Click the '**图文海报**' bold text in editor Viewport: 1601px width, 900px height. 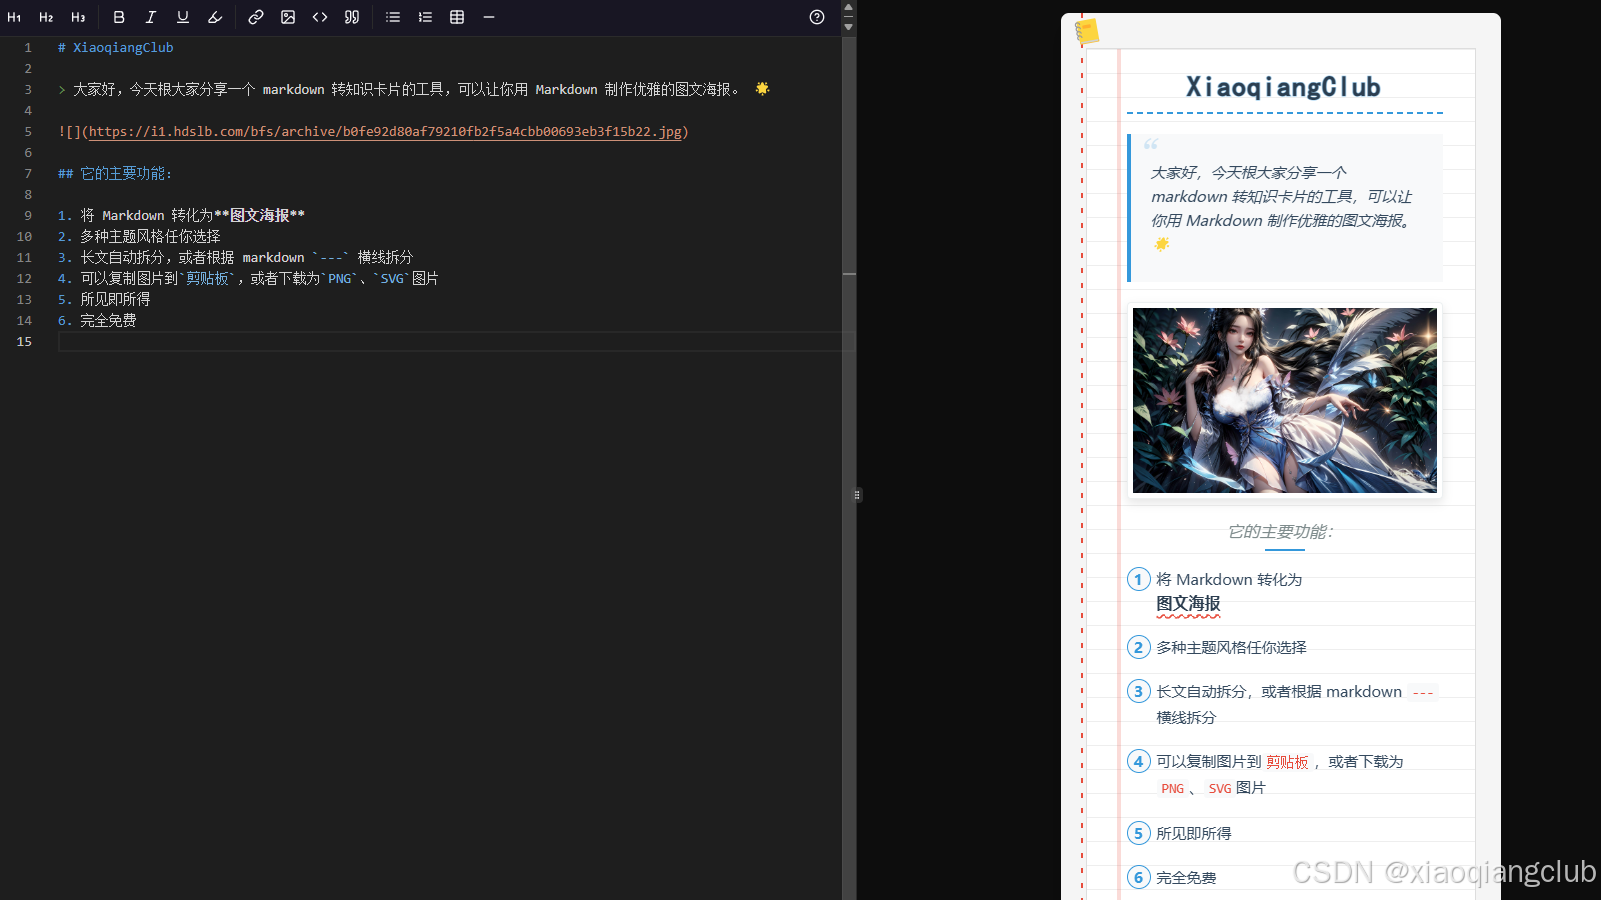coord(260,216)
